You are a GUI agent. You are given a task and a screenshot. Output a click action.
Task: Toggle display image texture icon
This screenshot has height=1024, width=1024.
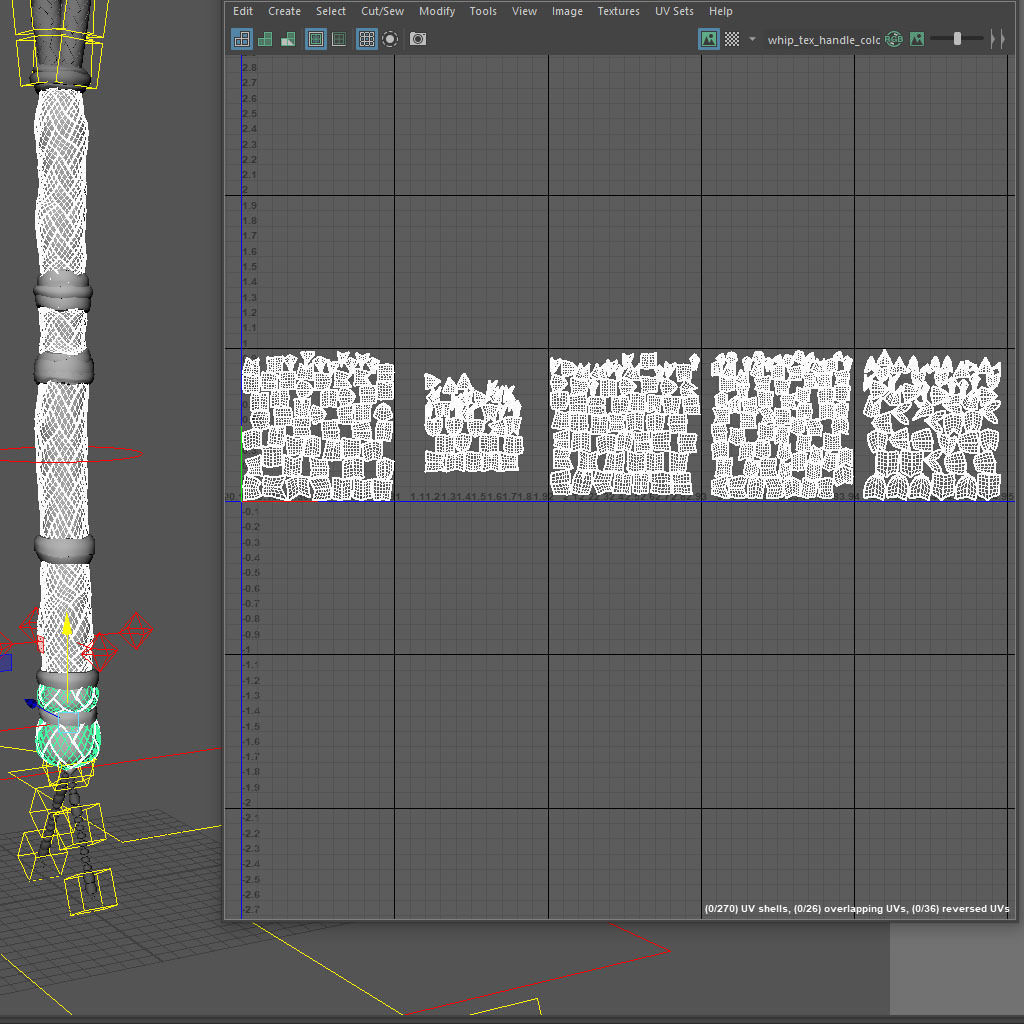coord(709,39)
